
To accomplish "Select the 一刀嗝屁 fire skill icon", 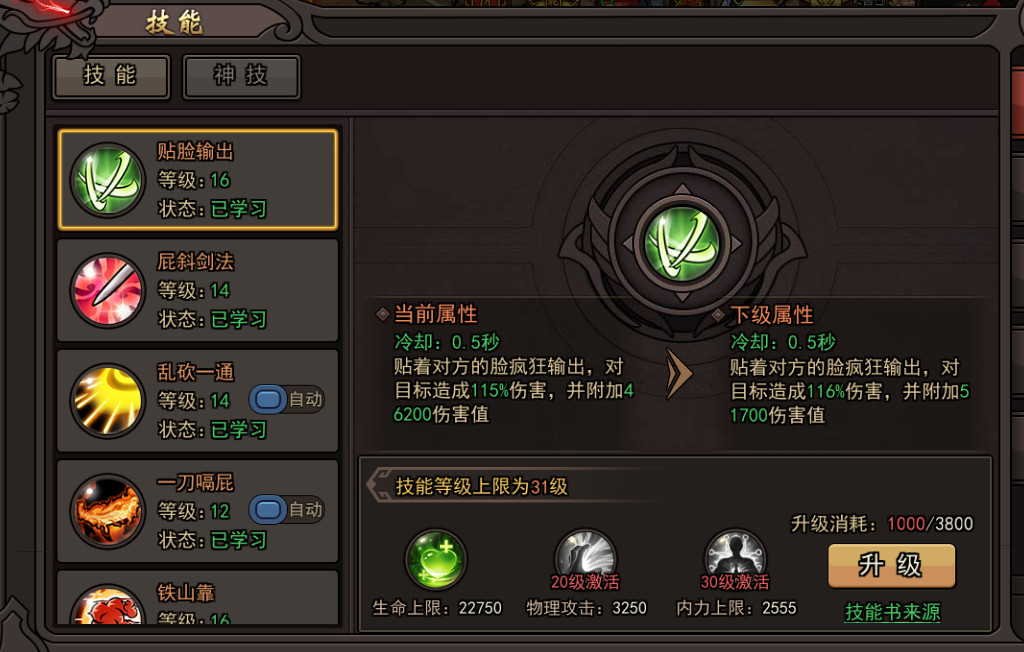I will pos(108,511).
